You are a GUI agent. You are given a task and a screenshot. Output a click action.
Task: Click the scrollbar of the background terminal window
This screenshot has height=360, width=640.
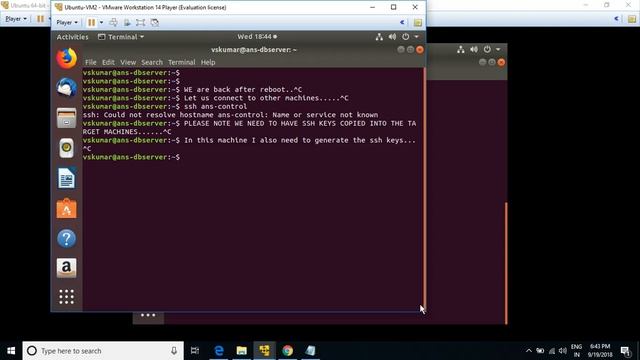point(506,263)
